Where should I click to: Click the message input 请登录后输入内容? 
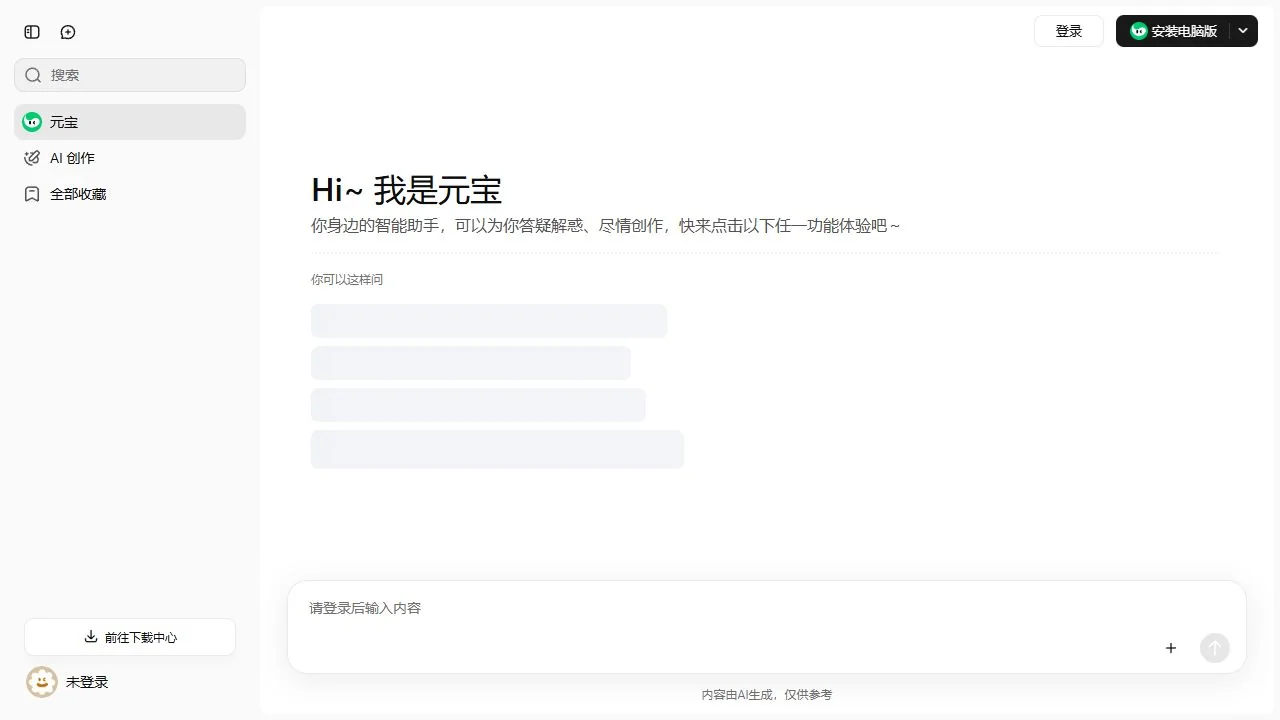(x=767, y=608)
